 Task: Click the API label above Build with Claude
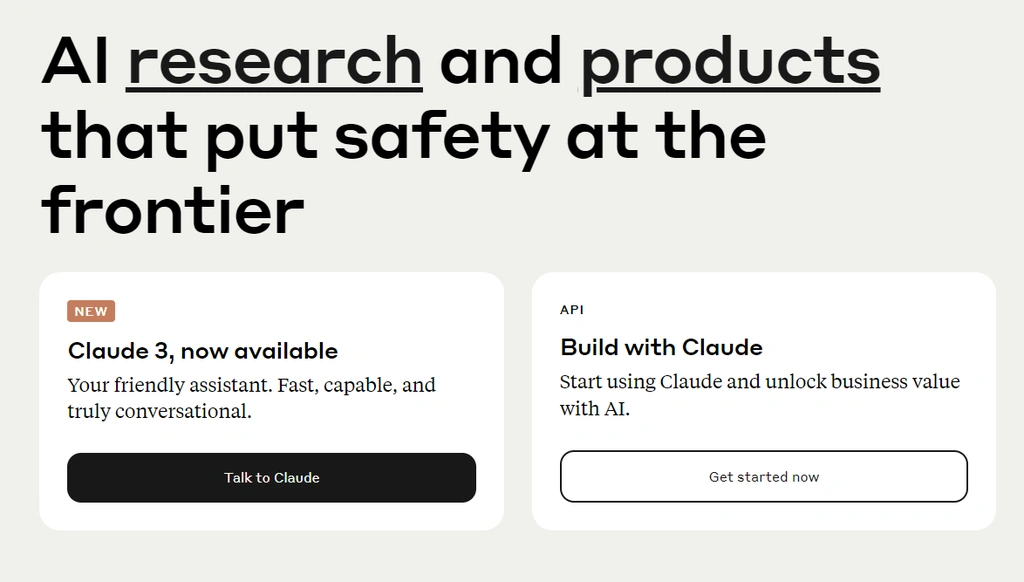coord(571,310)
